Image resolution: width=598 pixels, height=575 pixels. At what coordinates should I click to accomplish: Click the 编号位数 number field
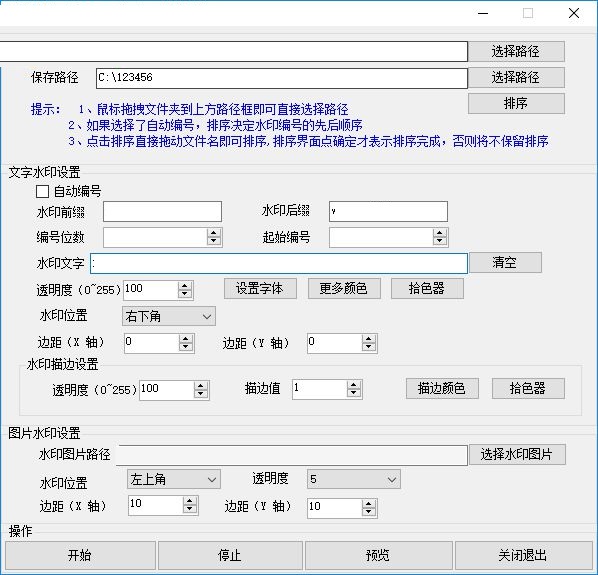[x=156, y=237]
